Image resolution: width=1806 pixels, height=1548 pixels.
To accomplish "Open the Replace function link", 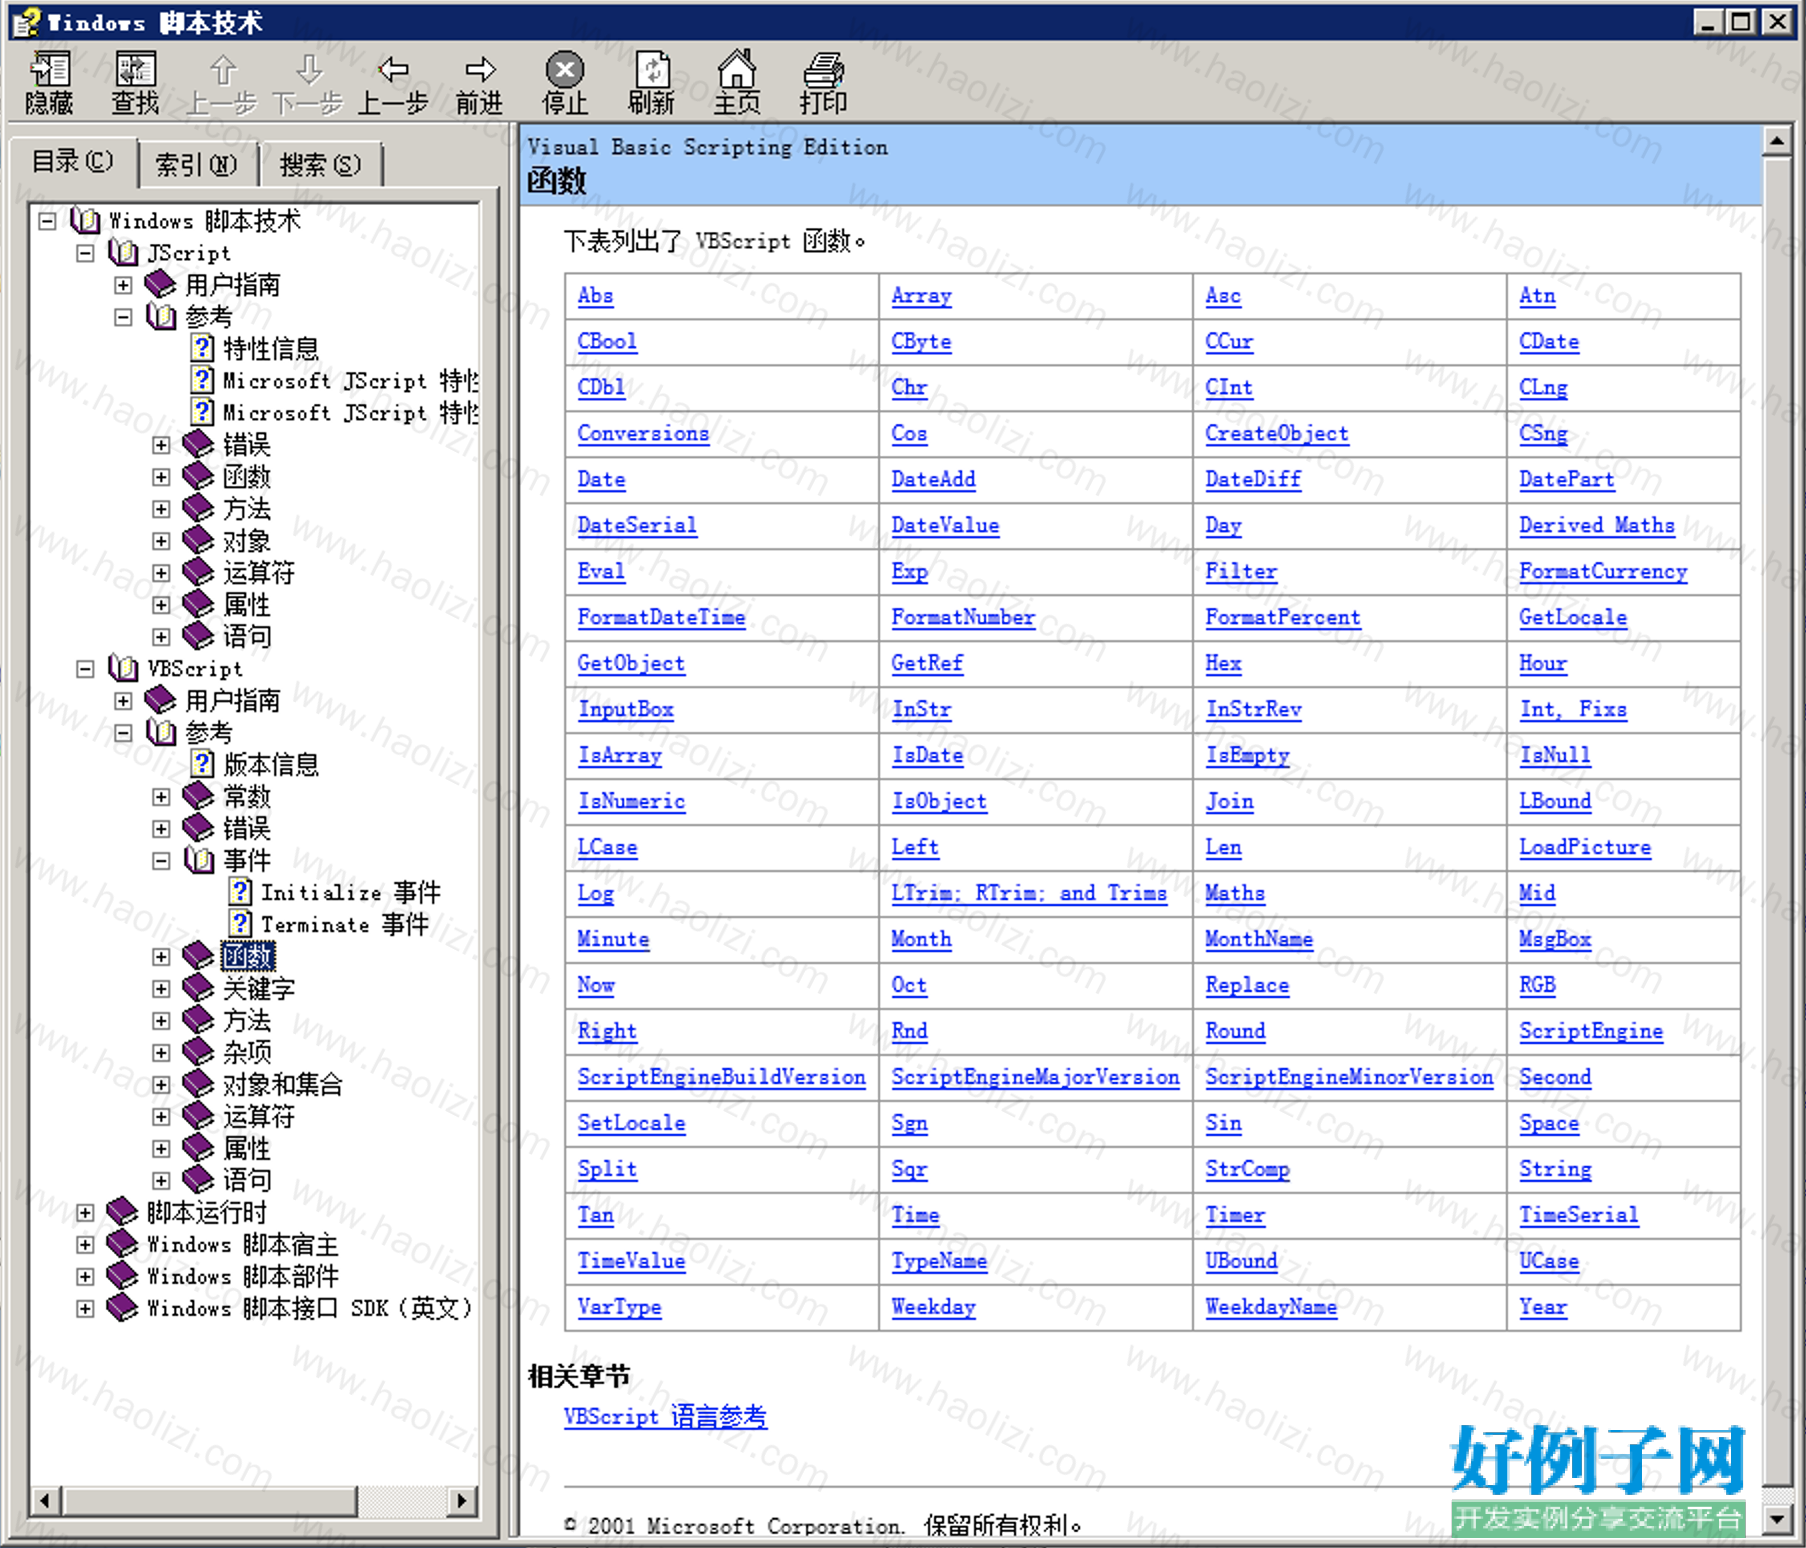I will pyautogui.click(x=1247, y=986).
